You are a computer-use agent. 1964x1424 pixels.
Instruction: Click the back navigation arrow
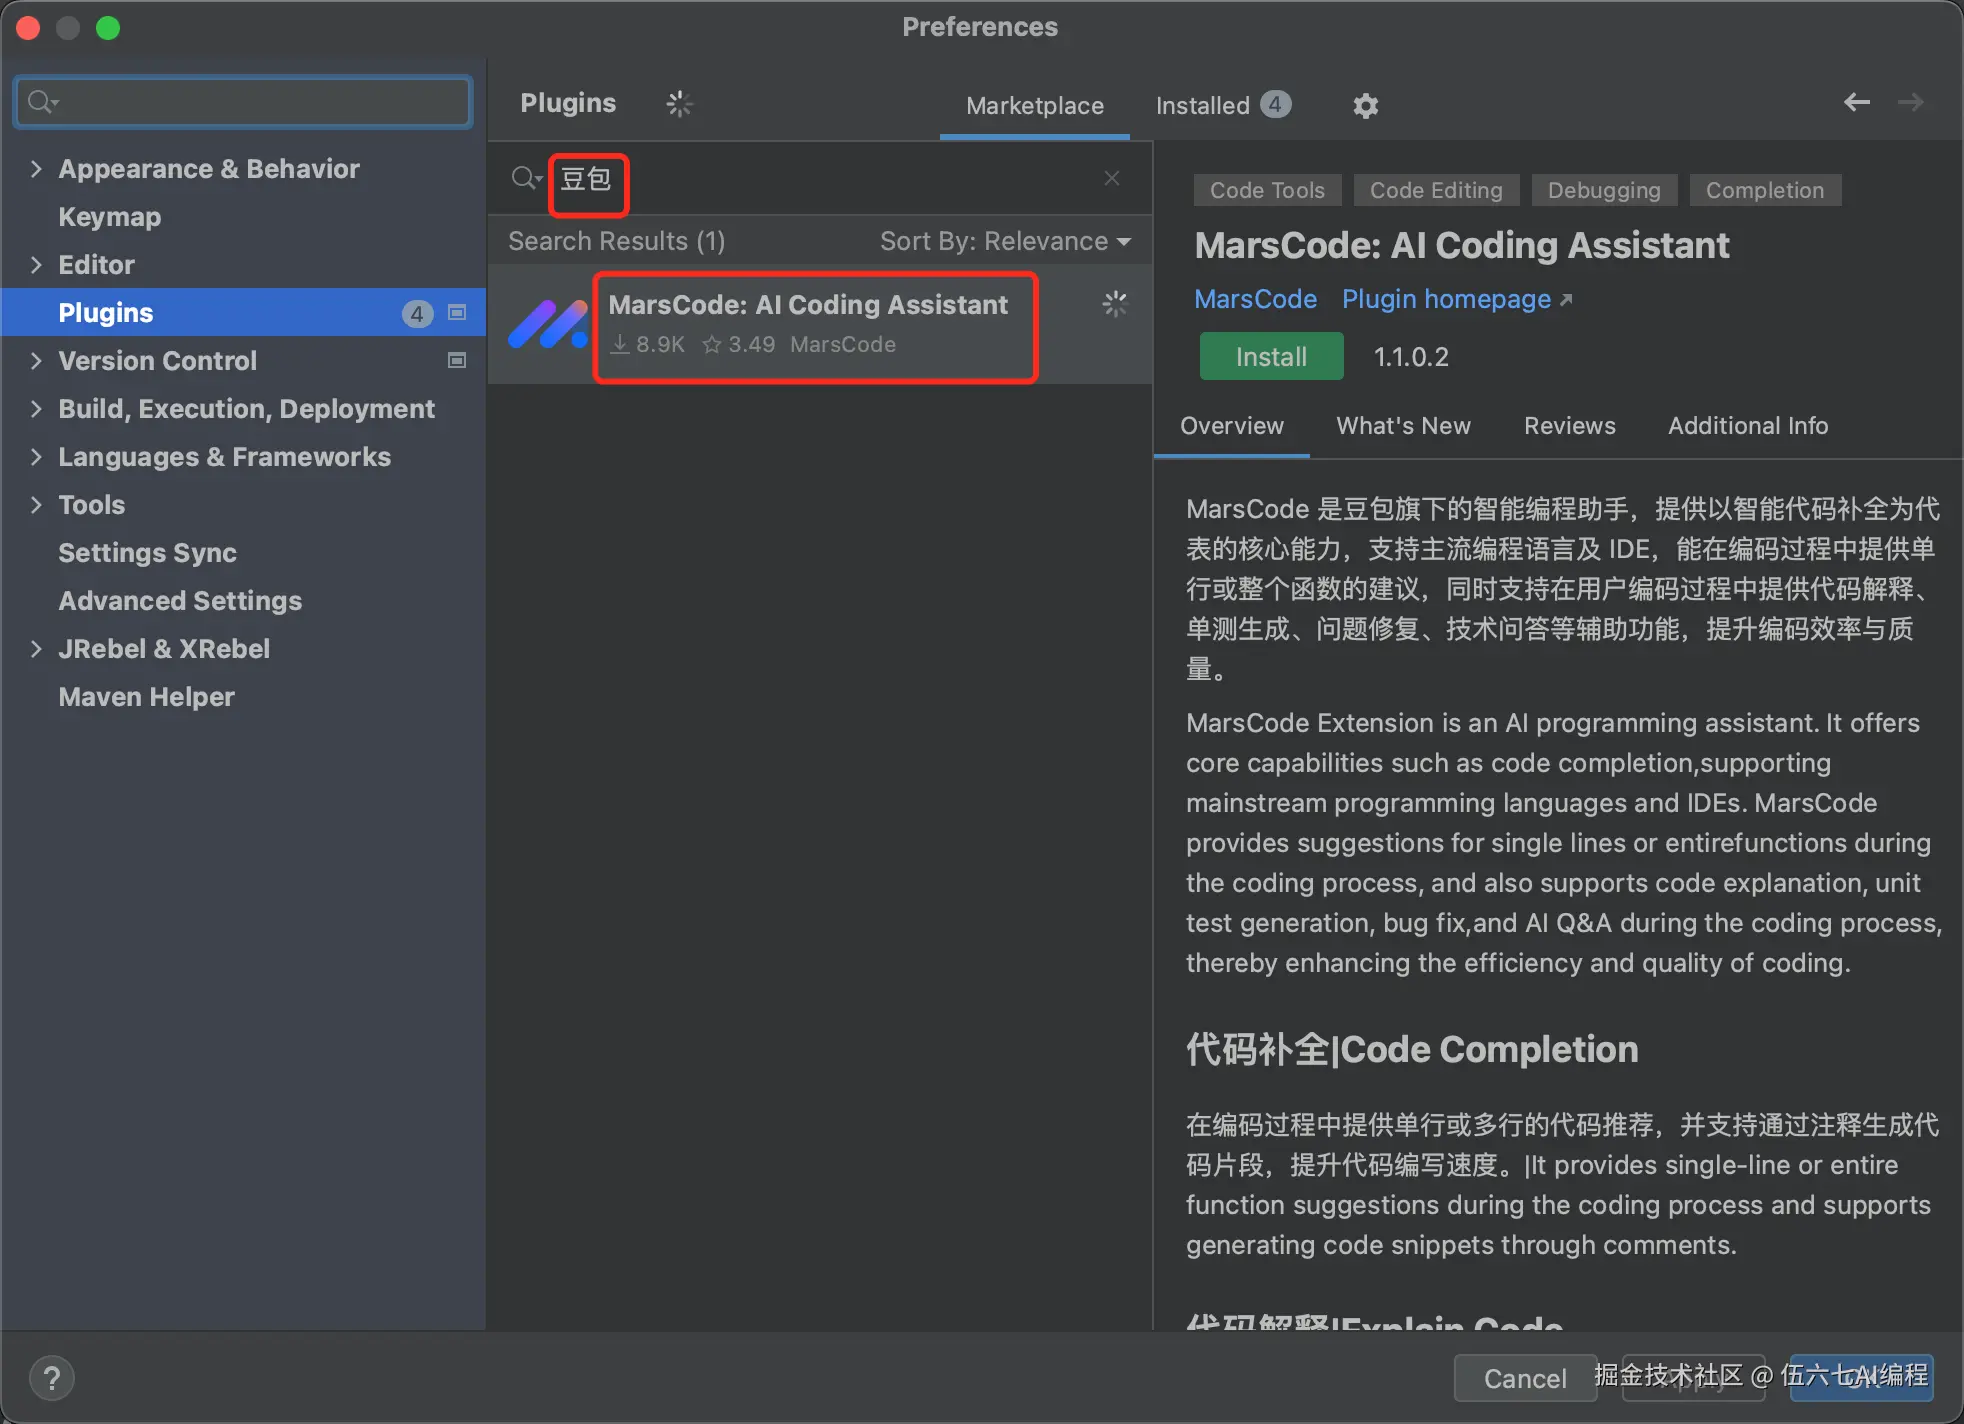1856,102
